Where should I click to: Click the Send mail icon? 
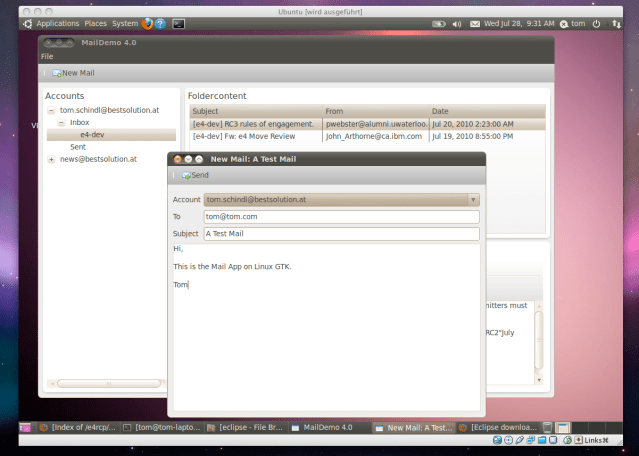pyautogui.click(x=186, y=175)
